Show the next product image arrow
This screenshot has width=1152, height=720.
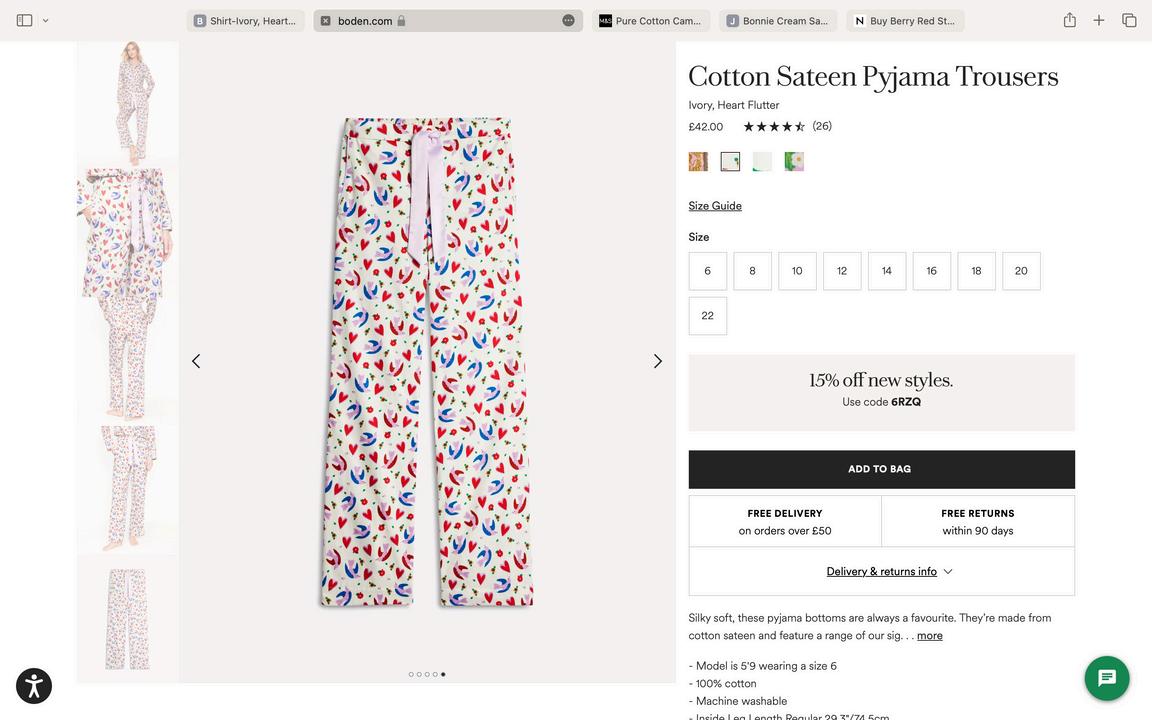pyautogui.click(x=657, y=361)
